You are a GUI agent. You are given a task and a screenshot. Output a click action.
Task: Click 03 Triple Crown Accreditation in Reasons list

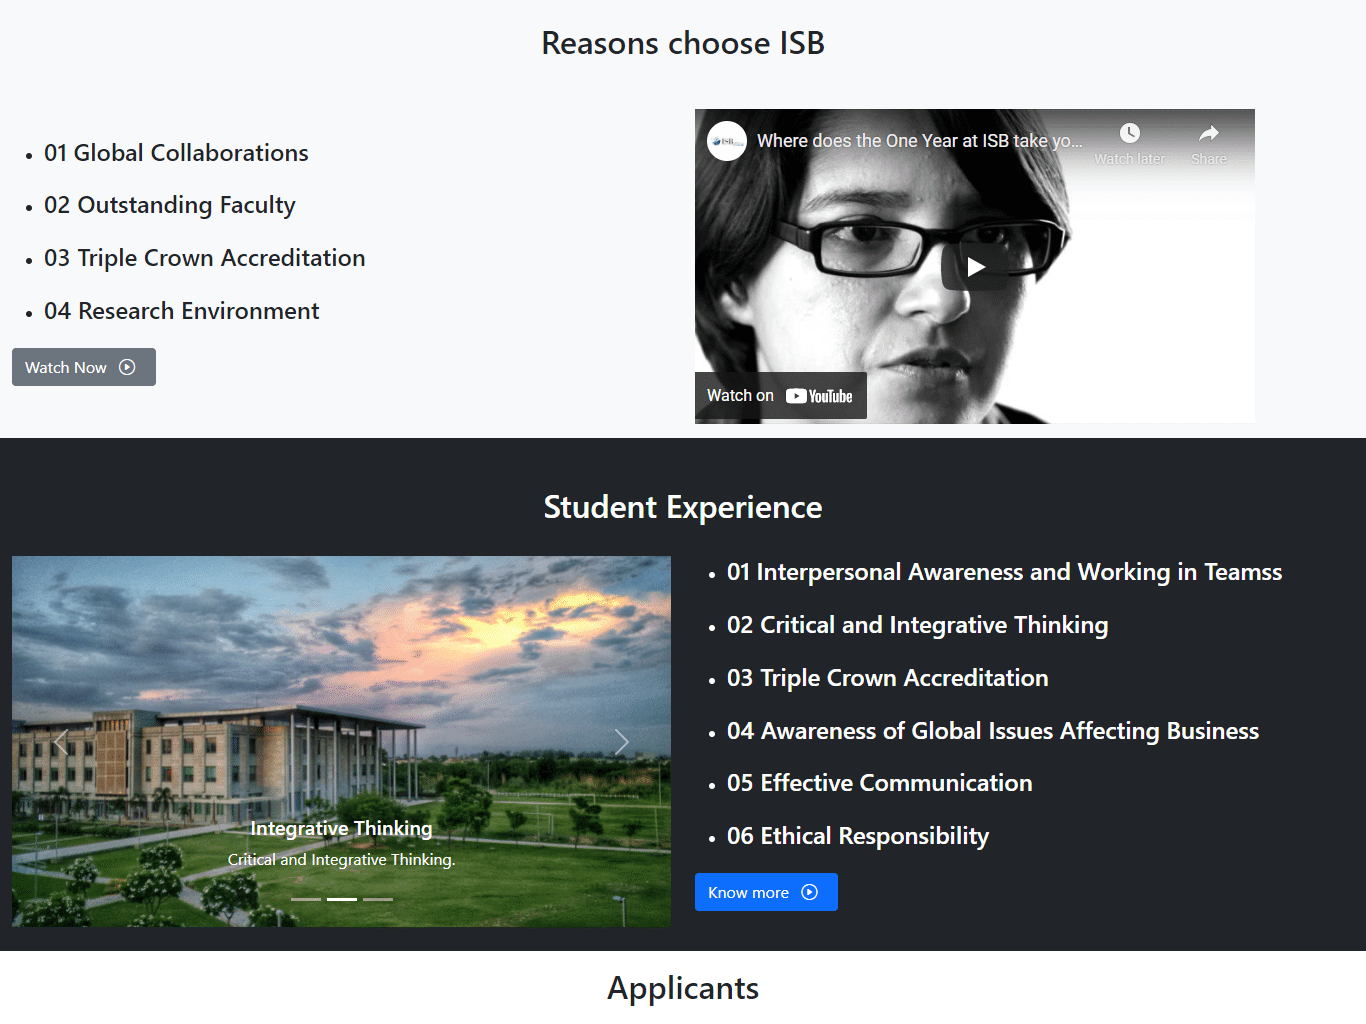coord(205,258)
